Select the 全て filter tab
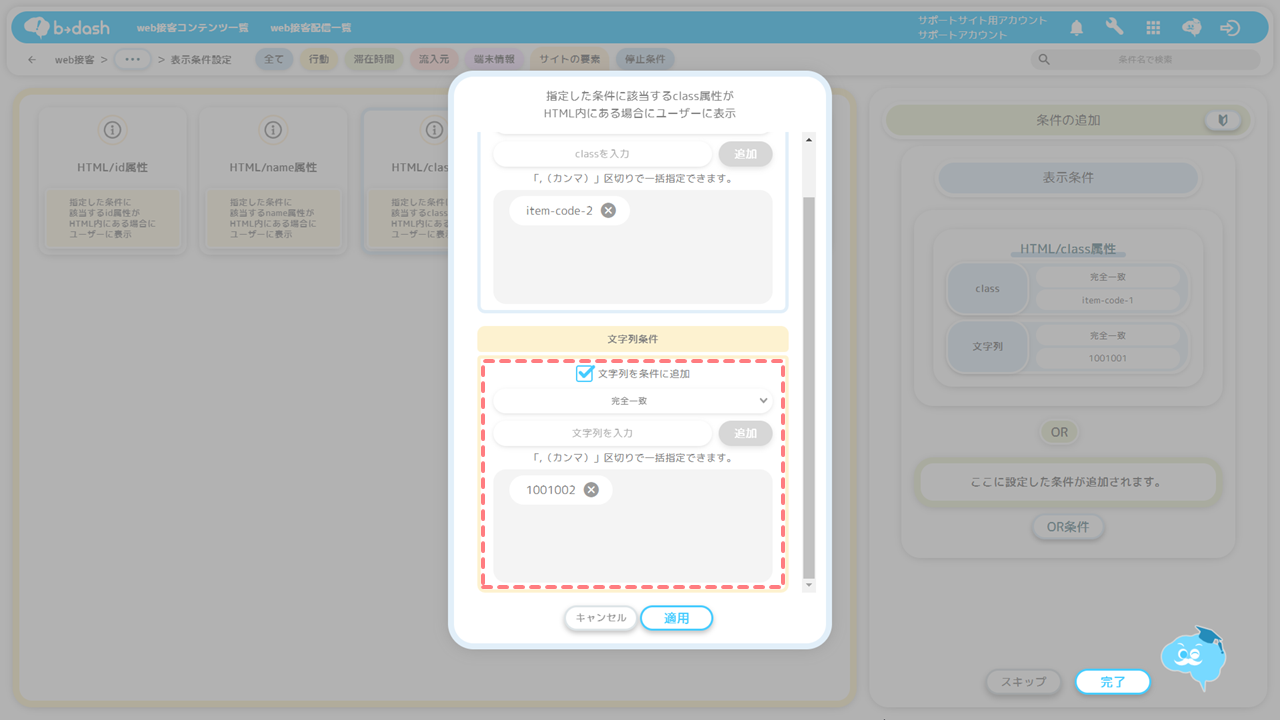 [x=274, y=60]
